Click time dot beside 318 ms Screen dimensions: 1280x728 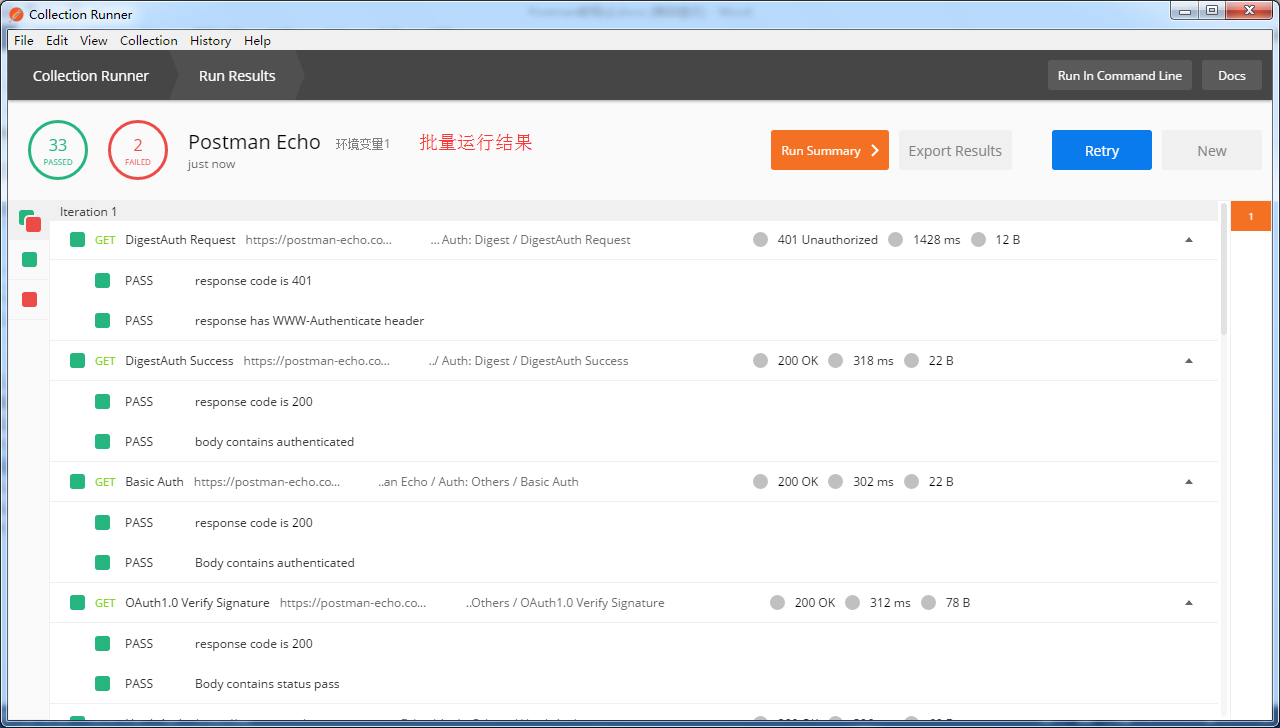click(x=836, y=361)
